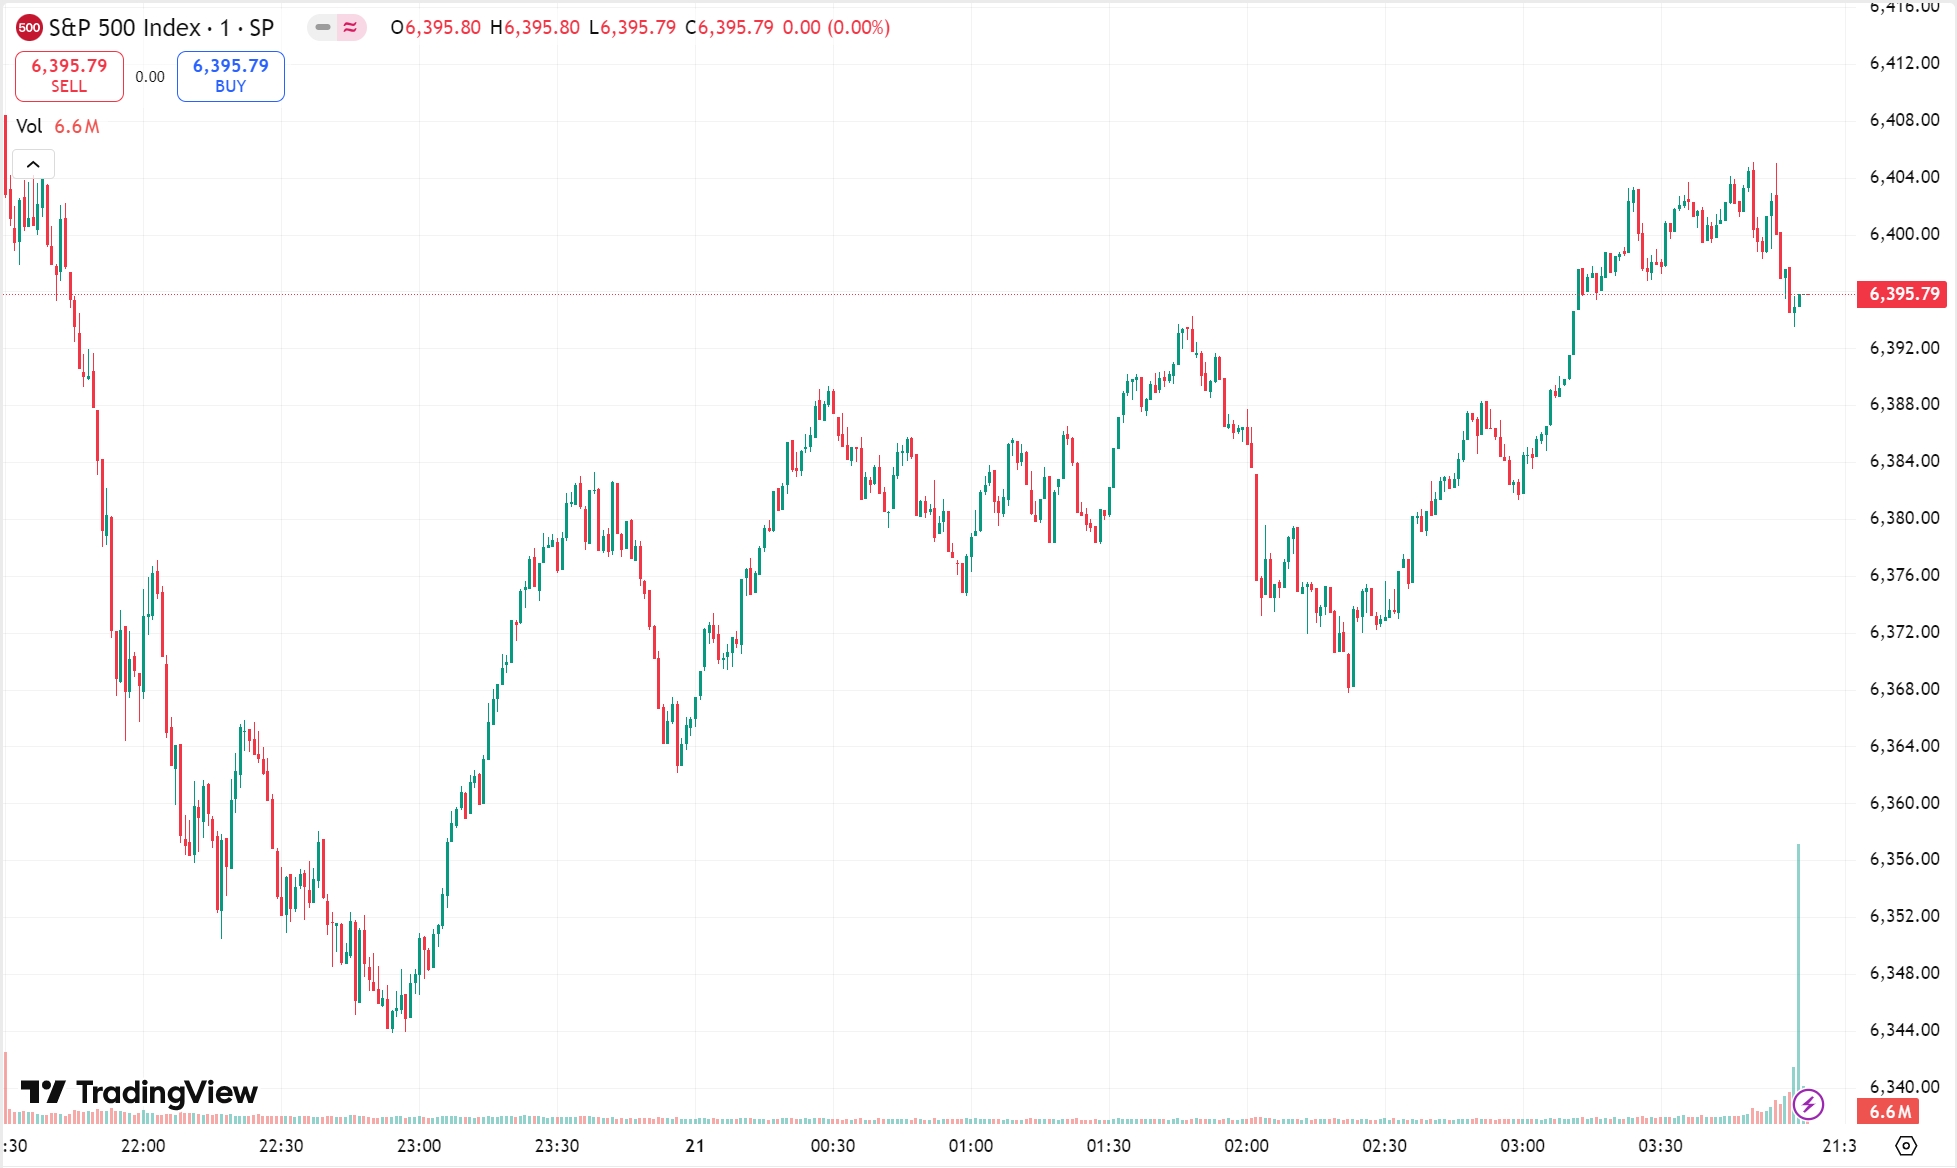Click the 02:30 label on the time axis
Viewport: 1957px width, 1168px height.
1384,1146
